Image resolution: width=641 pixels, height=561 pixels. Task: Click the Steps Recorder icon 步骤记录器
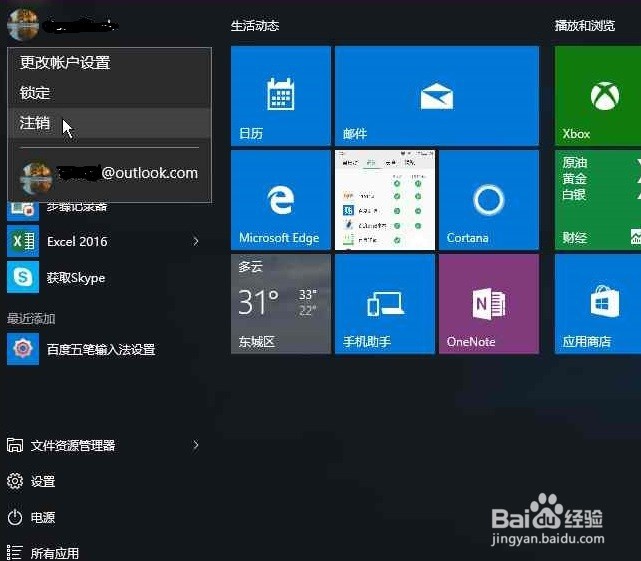pyautogui.click(x=23, y=210)
